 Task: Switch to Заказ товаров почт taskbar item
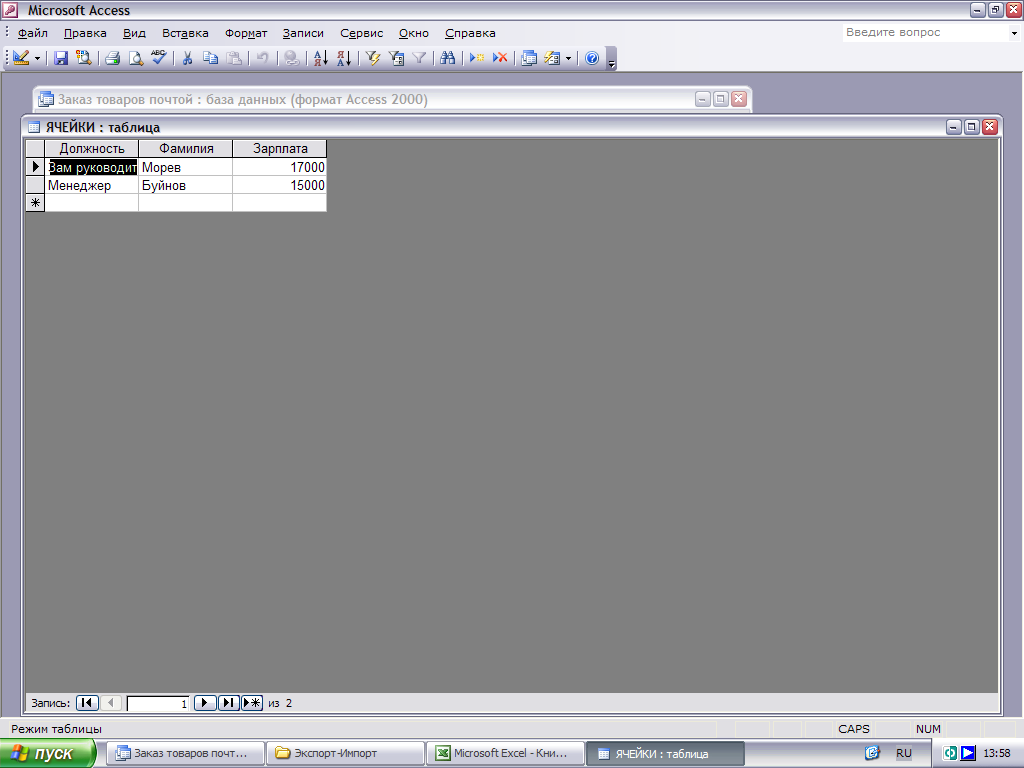click(x=185, y=753)
